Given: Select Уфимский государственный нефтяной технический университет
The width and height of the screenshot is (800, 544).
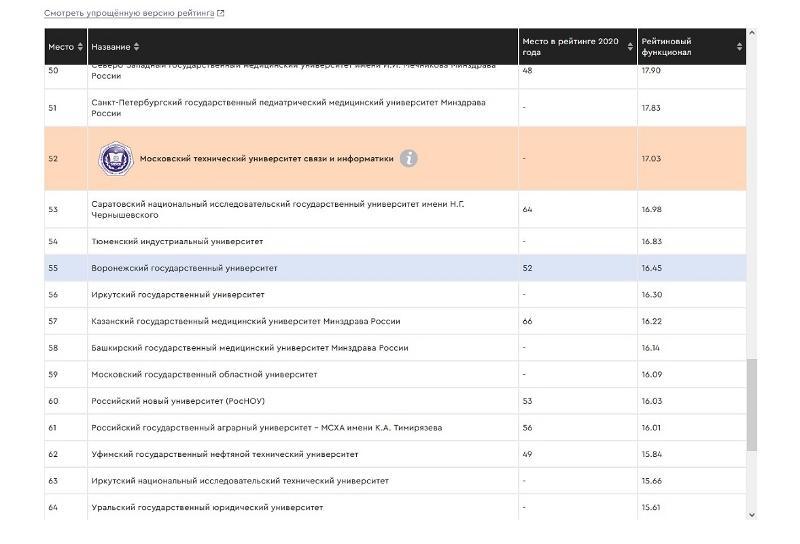Looking at the screenshot, I should [x=224, y=454].
